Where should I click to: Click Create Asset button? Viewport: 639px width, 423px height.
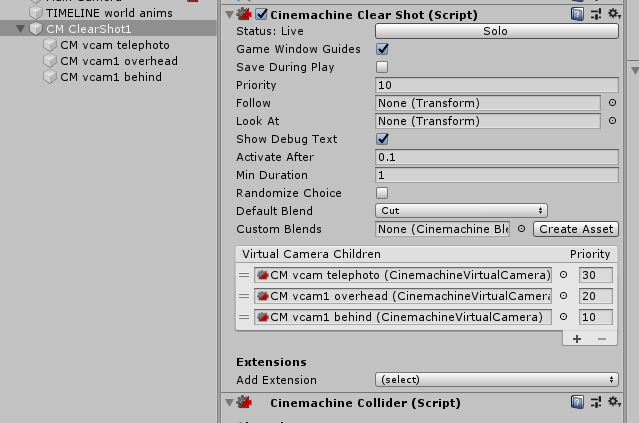pos(576,229)
